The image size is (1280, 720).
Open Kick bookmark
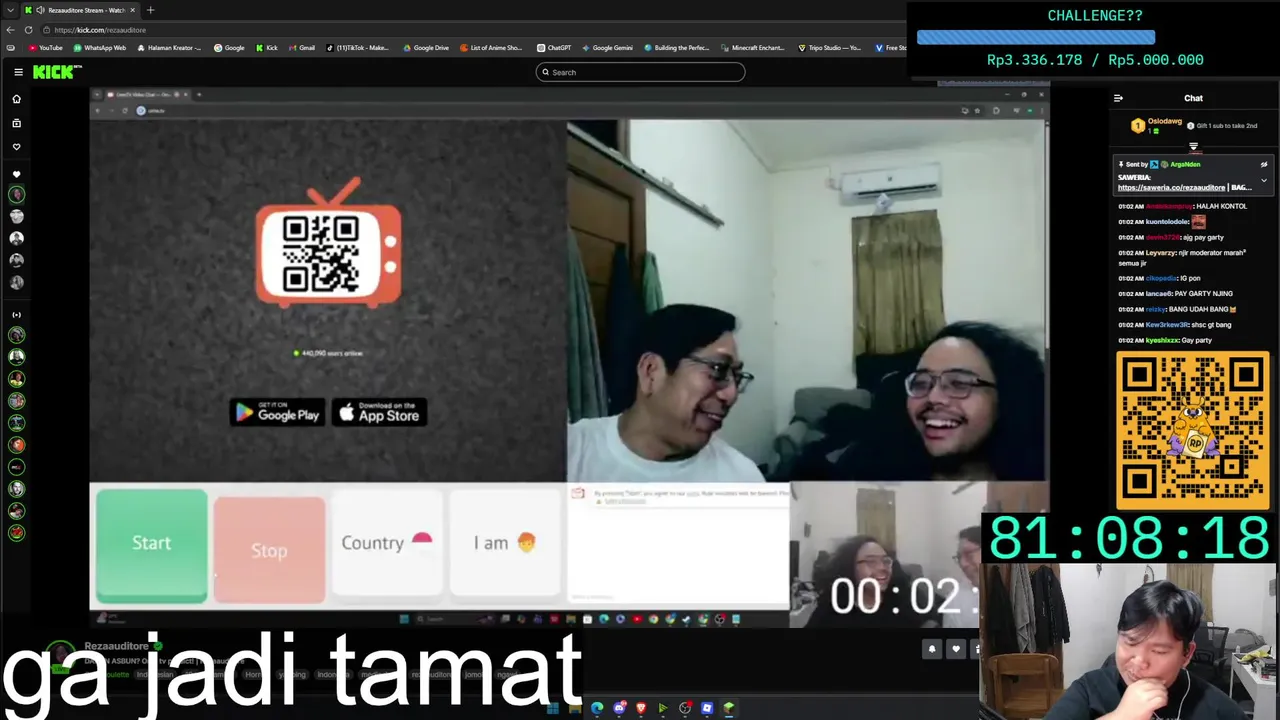[x=267, y=48]
